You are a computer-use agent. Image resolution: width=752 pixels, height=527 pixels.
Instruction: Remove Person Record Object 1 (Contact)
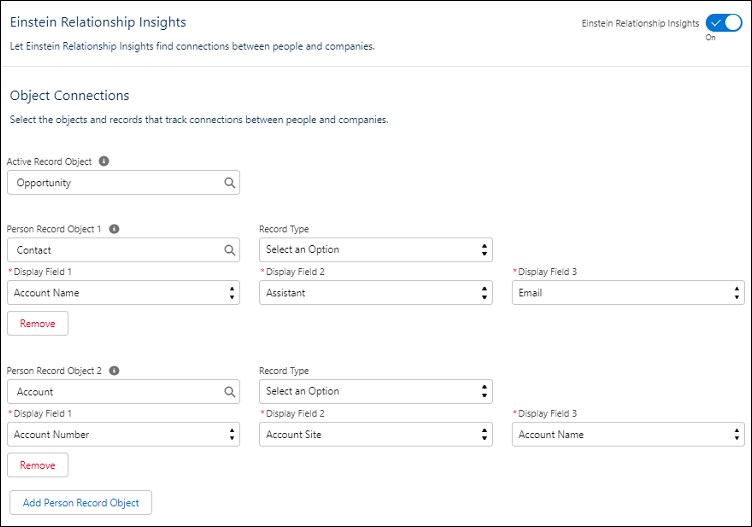[38, 324]
